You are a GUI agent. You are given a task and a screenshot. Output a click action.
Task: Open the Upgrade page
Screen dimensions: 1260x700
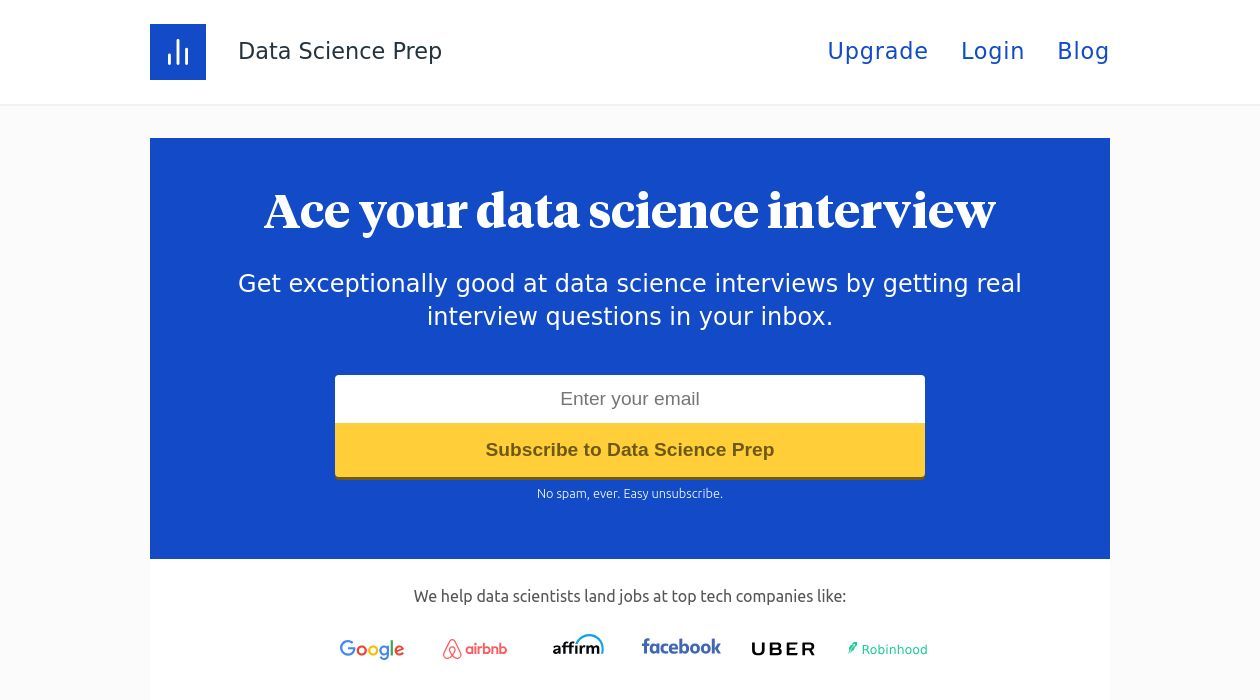877,51
